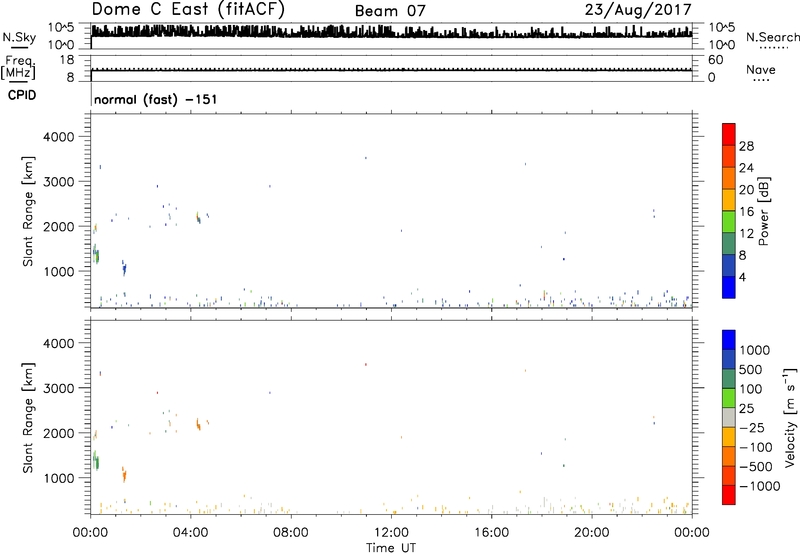Click the "18" frequency axis tick
The width and height of the screenshot is (800, 554).
[x=67, y=60]
